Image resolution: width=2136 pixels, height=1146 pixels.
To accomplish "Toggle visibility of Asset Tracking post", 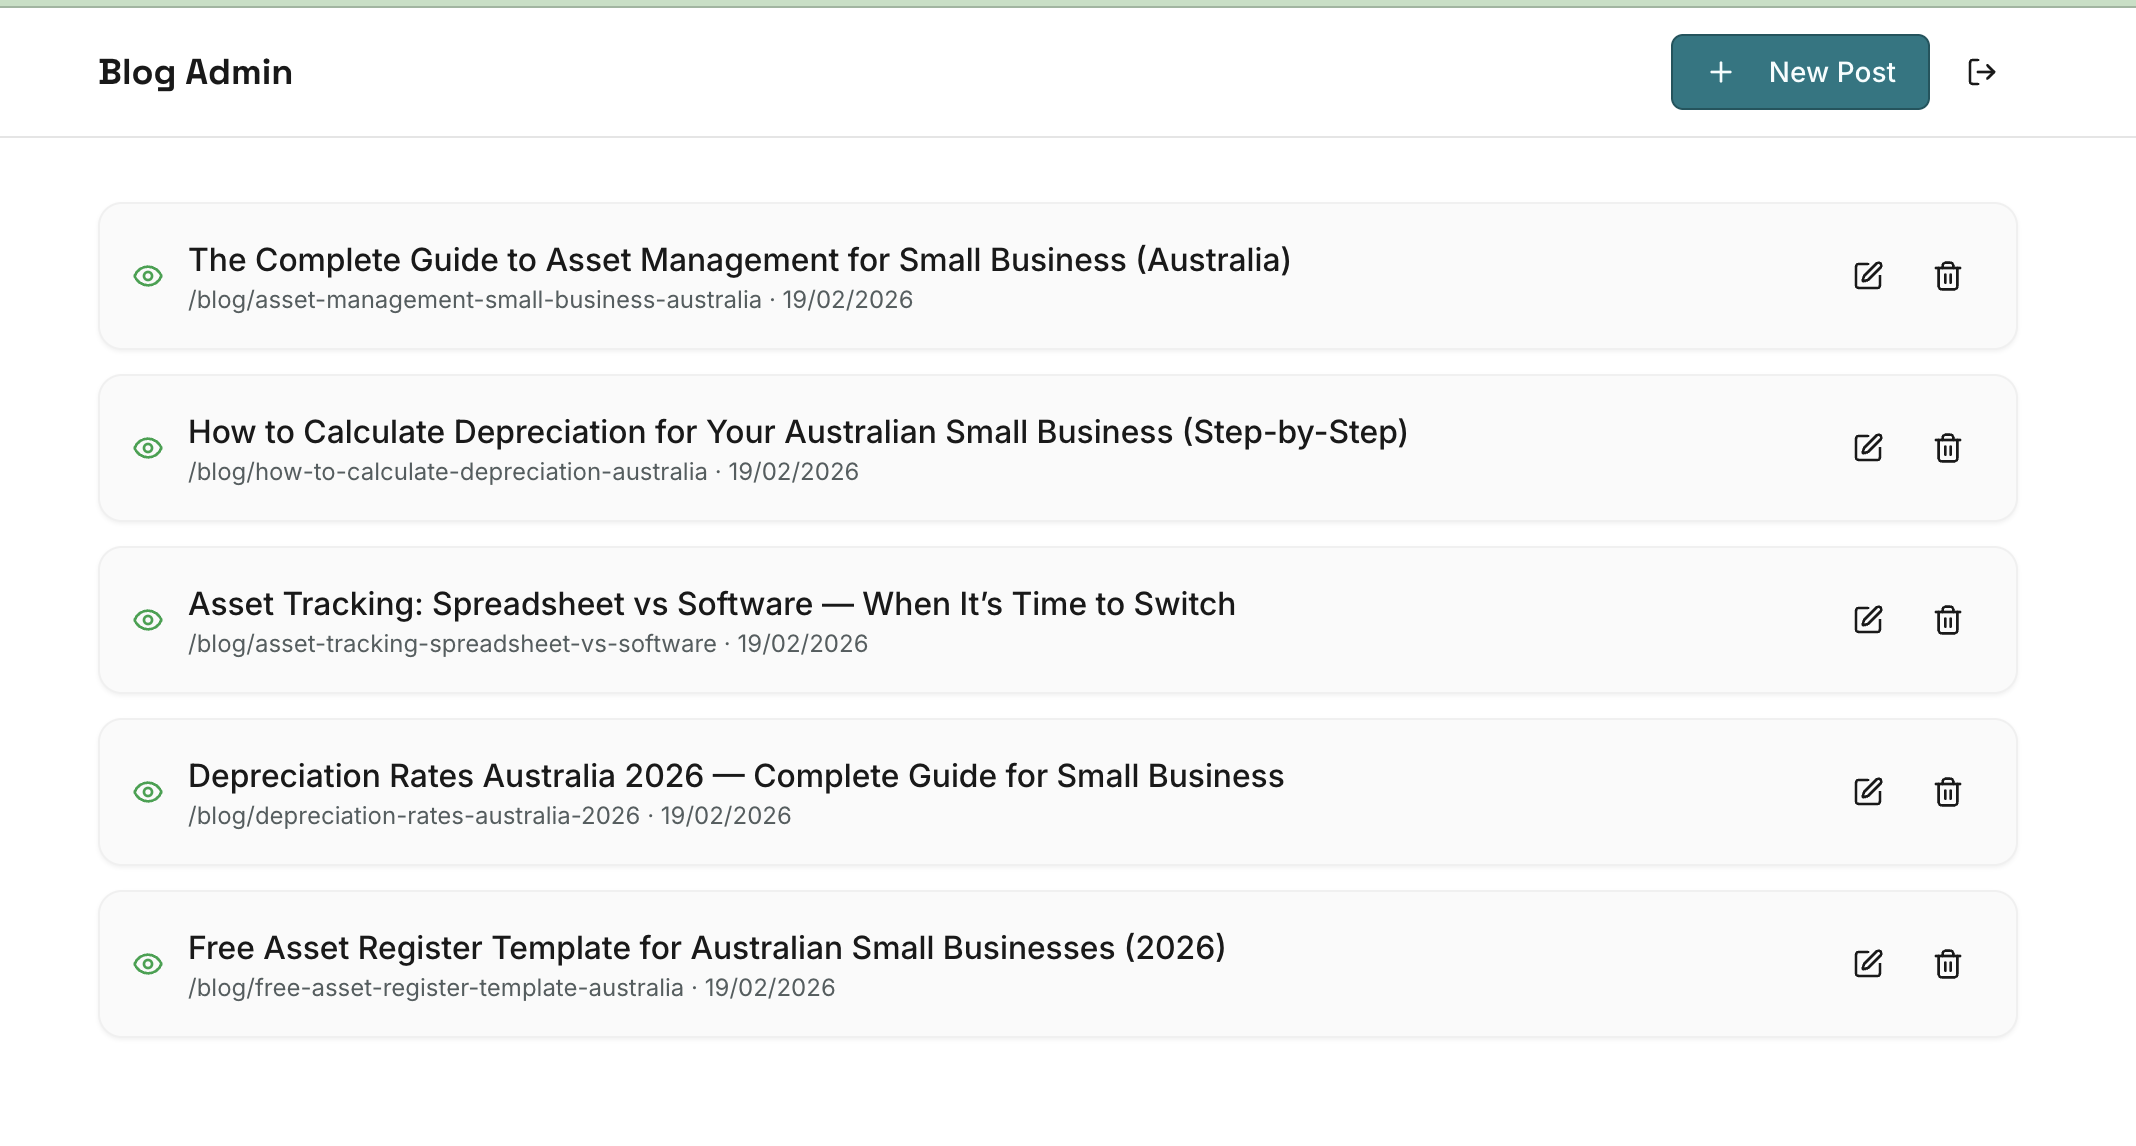I will [x=148, y=620].
